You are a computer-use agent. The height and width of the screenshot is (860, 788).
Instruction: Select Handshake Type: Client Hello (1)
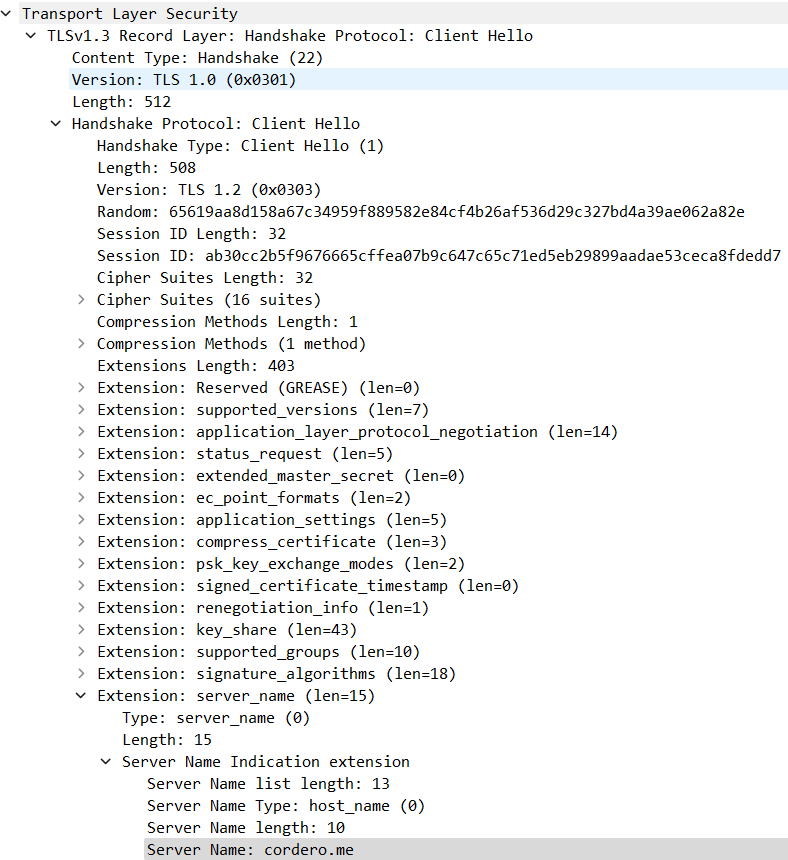240,145
